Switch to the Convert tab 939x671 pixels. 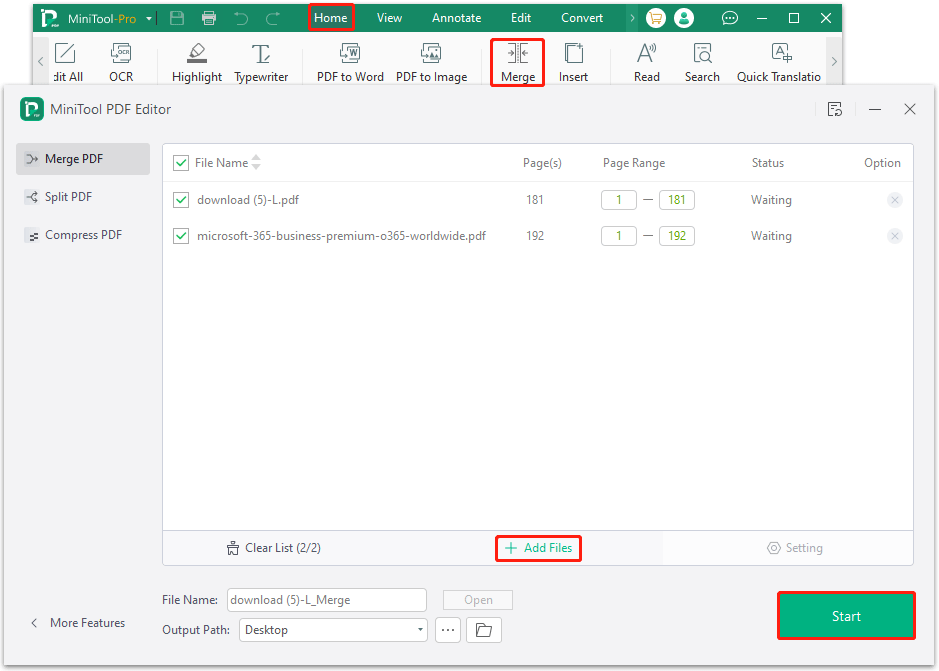coord(581,18)
